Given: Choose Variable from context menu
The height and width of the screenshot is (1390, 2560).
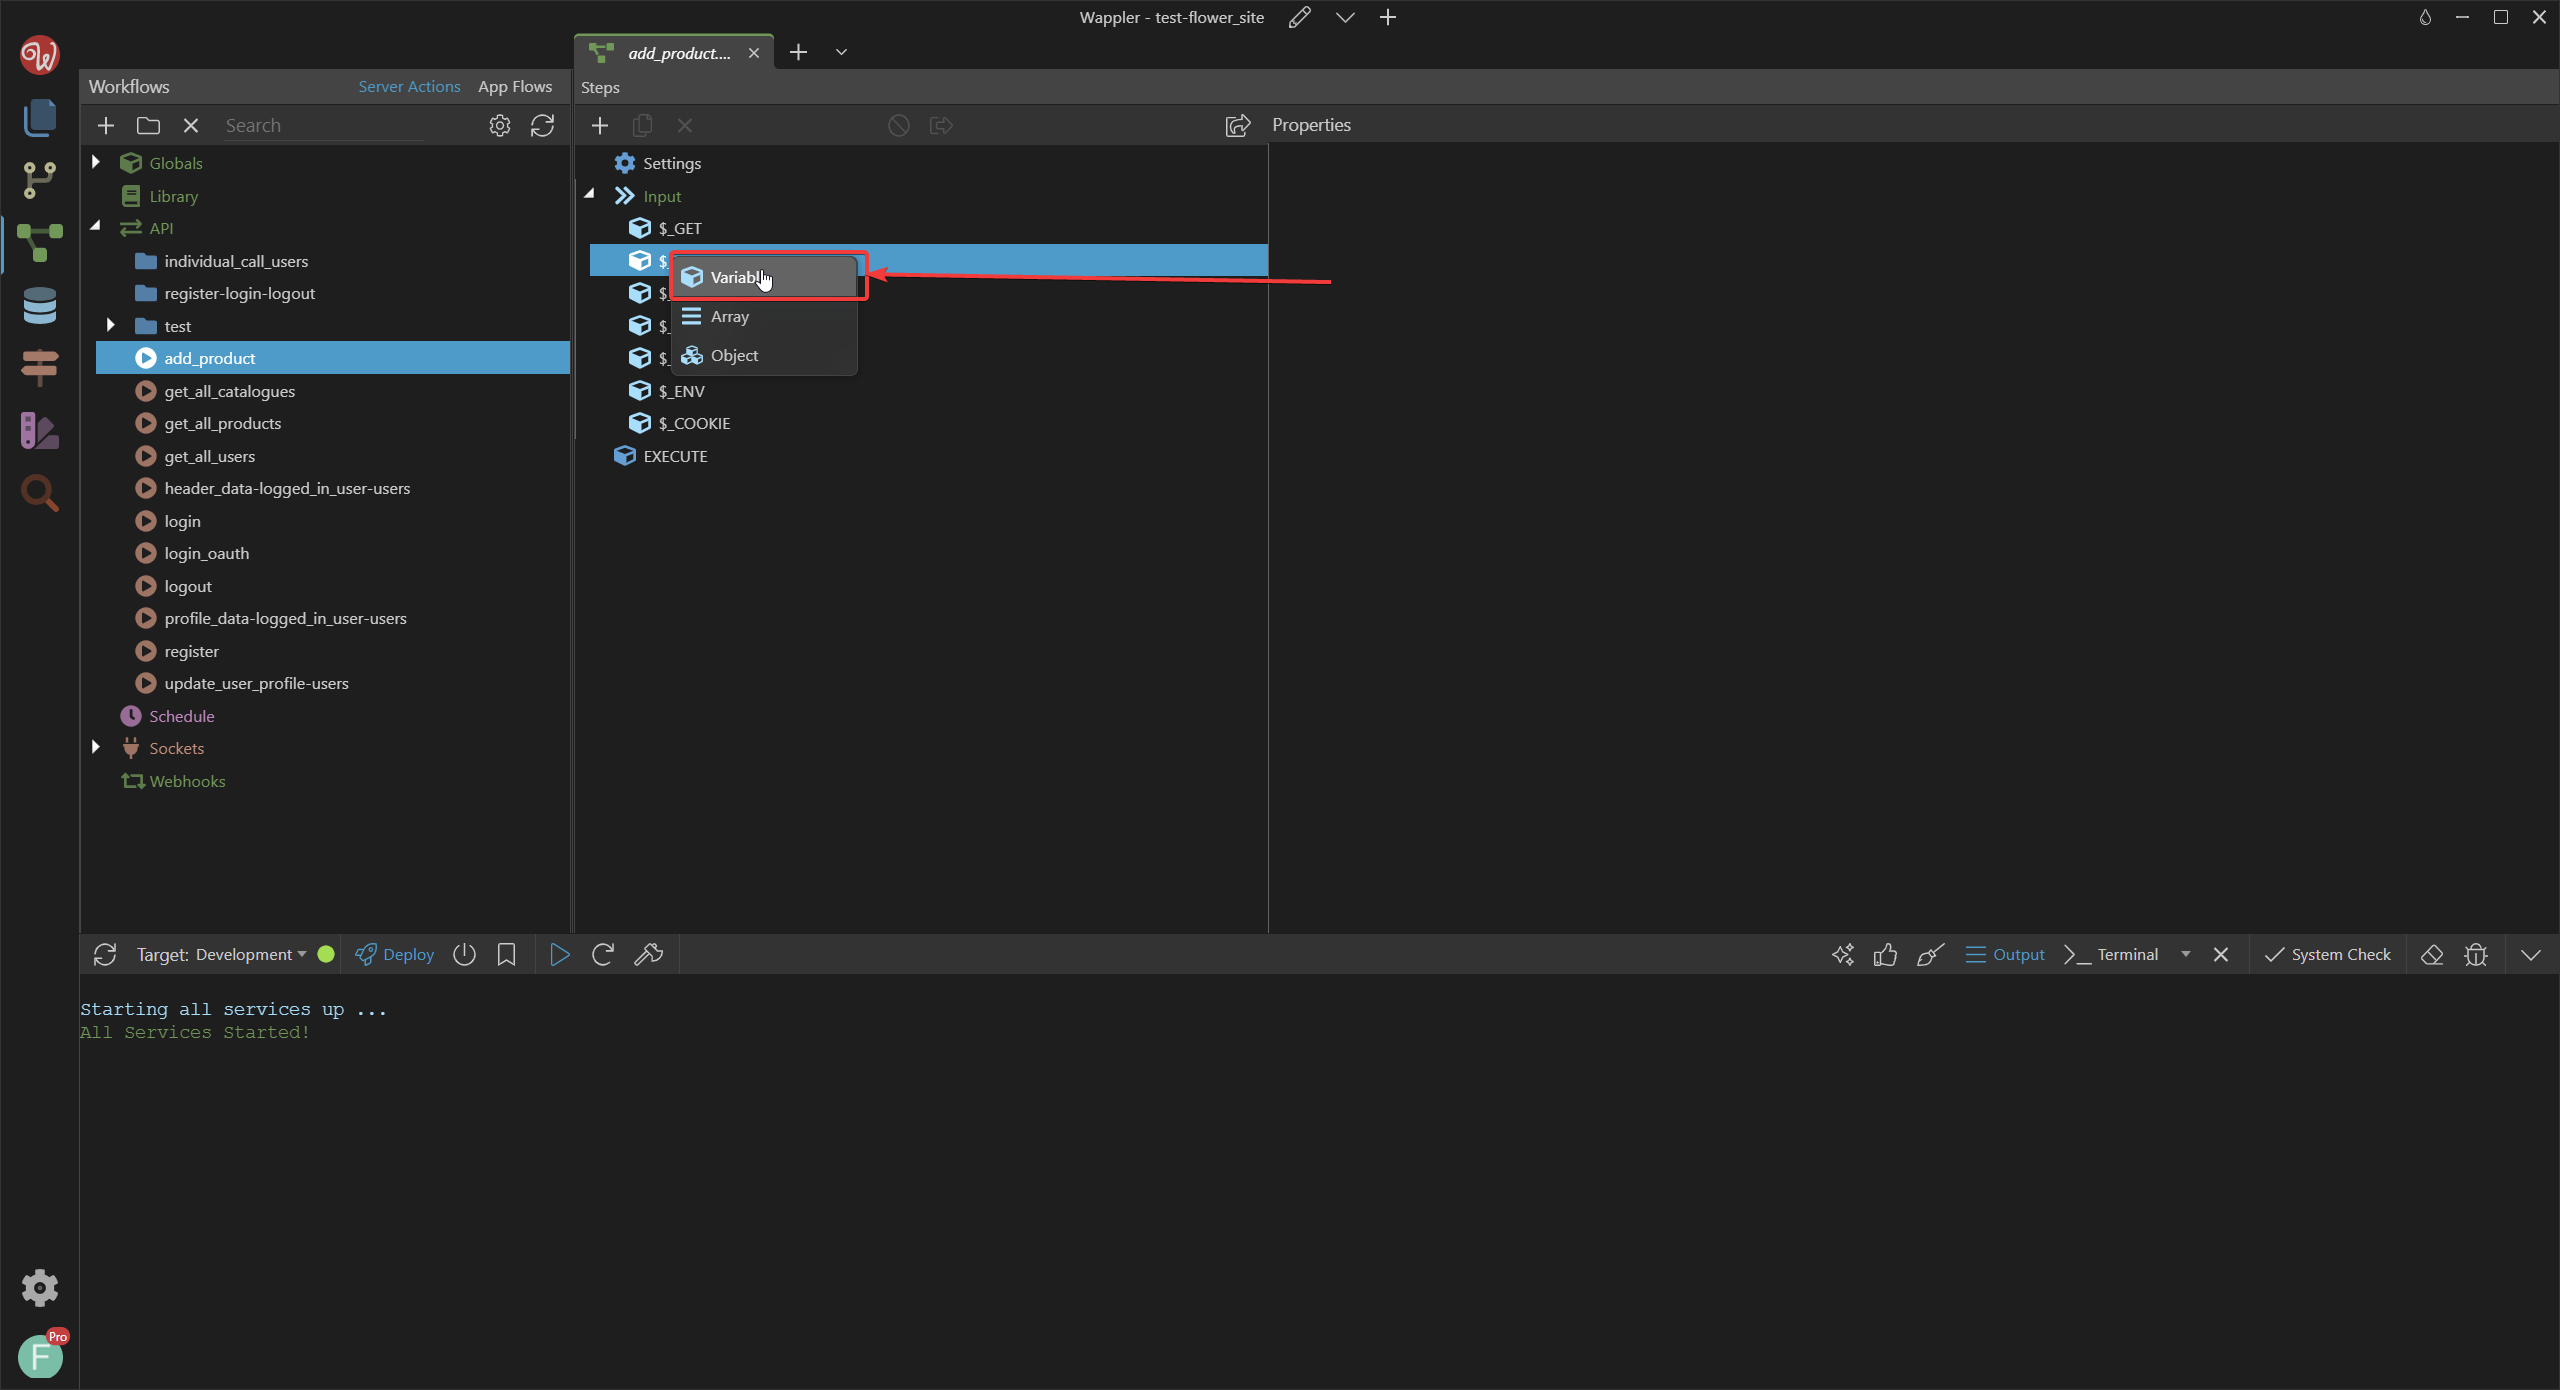Looking at the screenshot, I should [x=765, y=277].
